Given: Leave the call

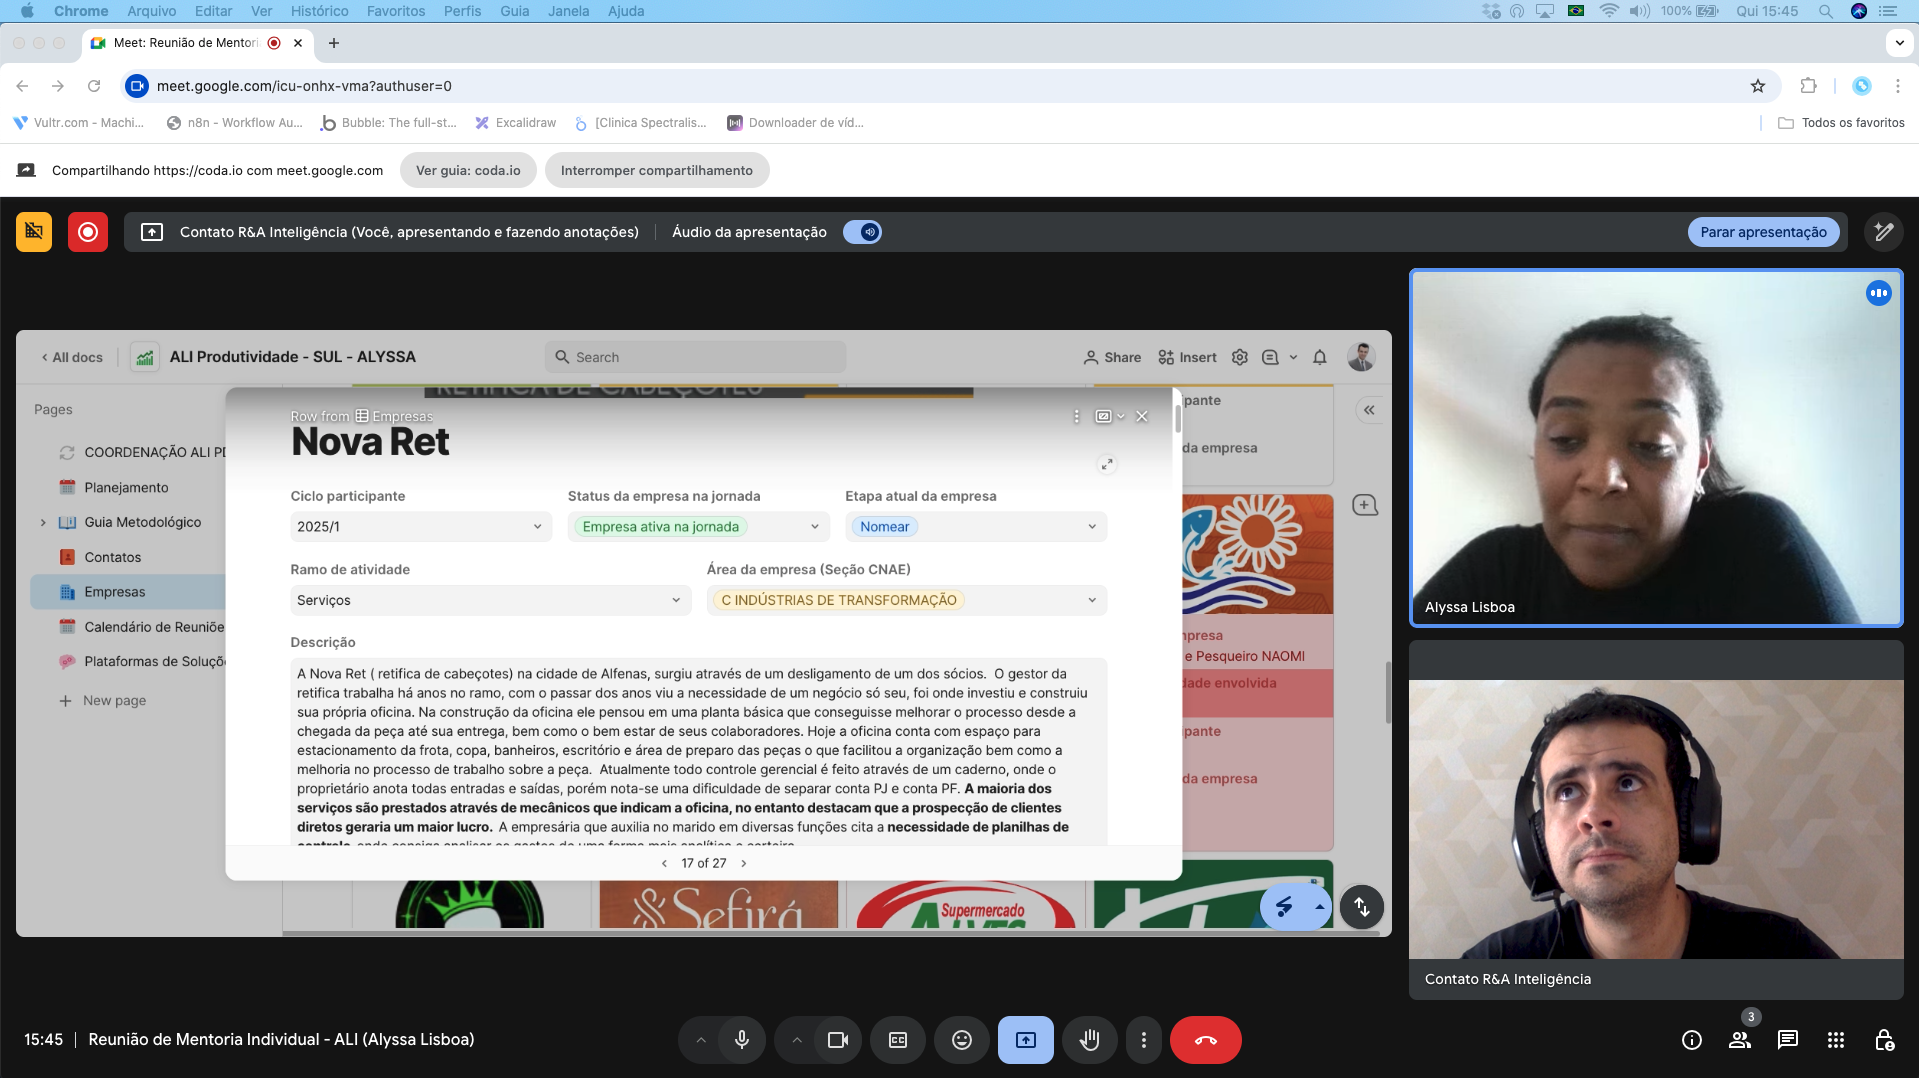Looking at the screenshot, I should coord(1206,1040).
